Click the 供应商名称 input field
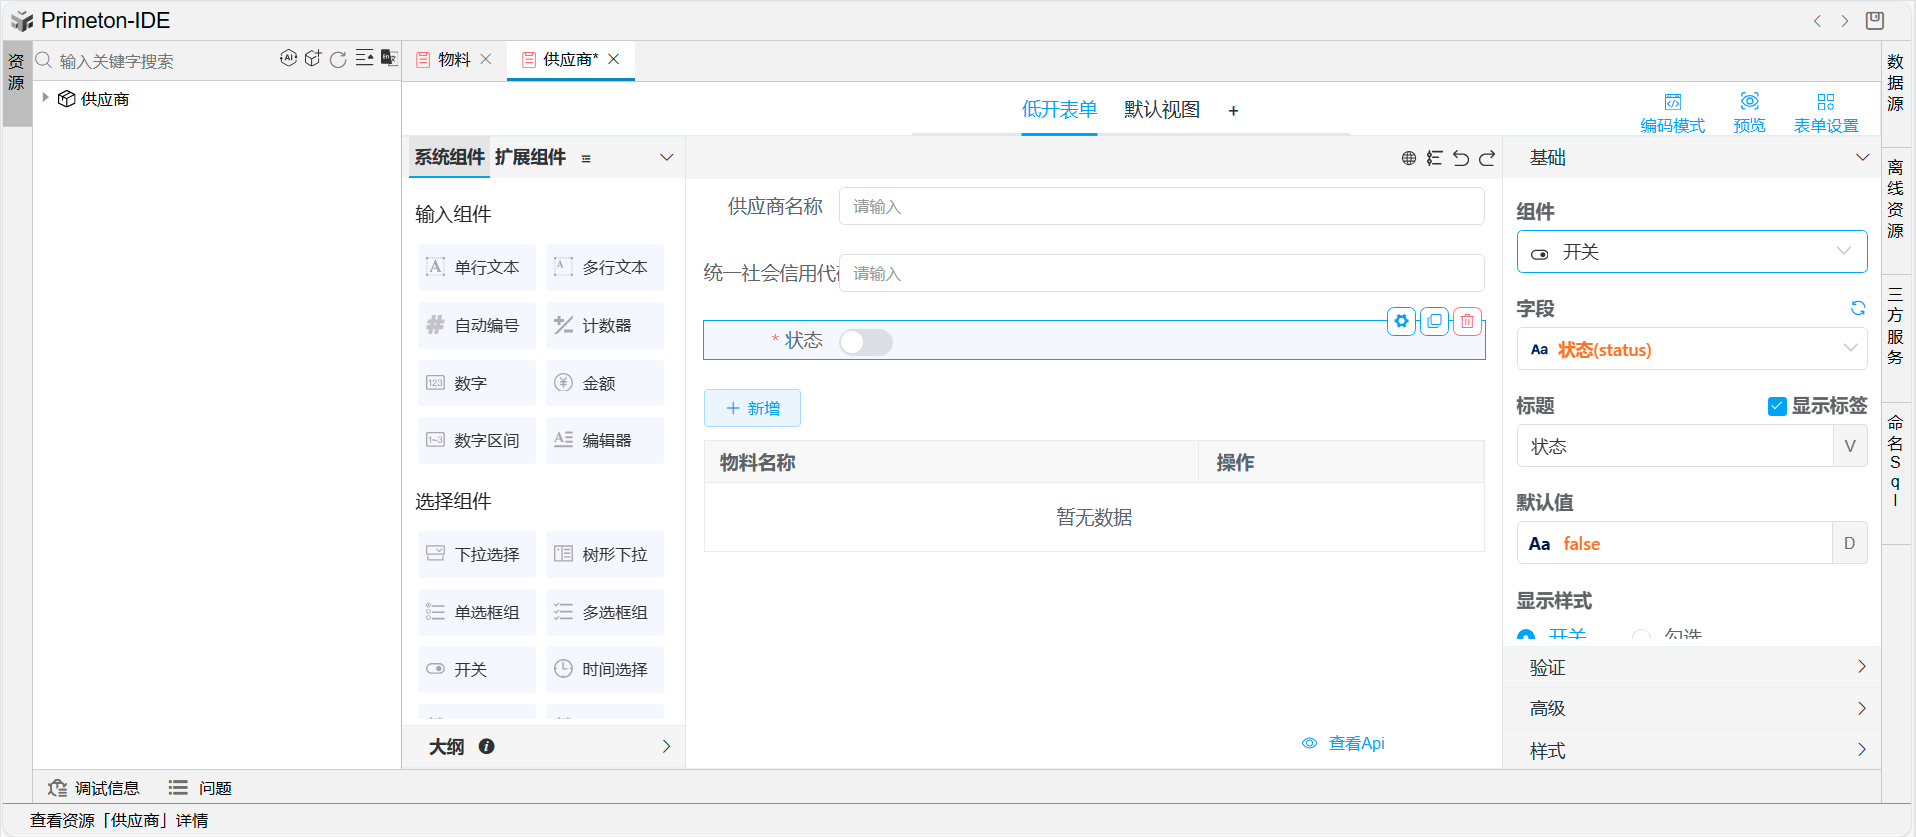The image size is (1916, 837). point(1160,207)
